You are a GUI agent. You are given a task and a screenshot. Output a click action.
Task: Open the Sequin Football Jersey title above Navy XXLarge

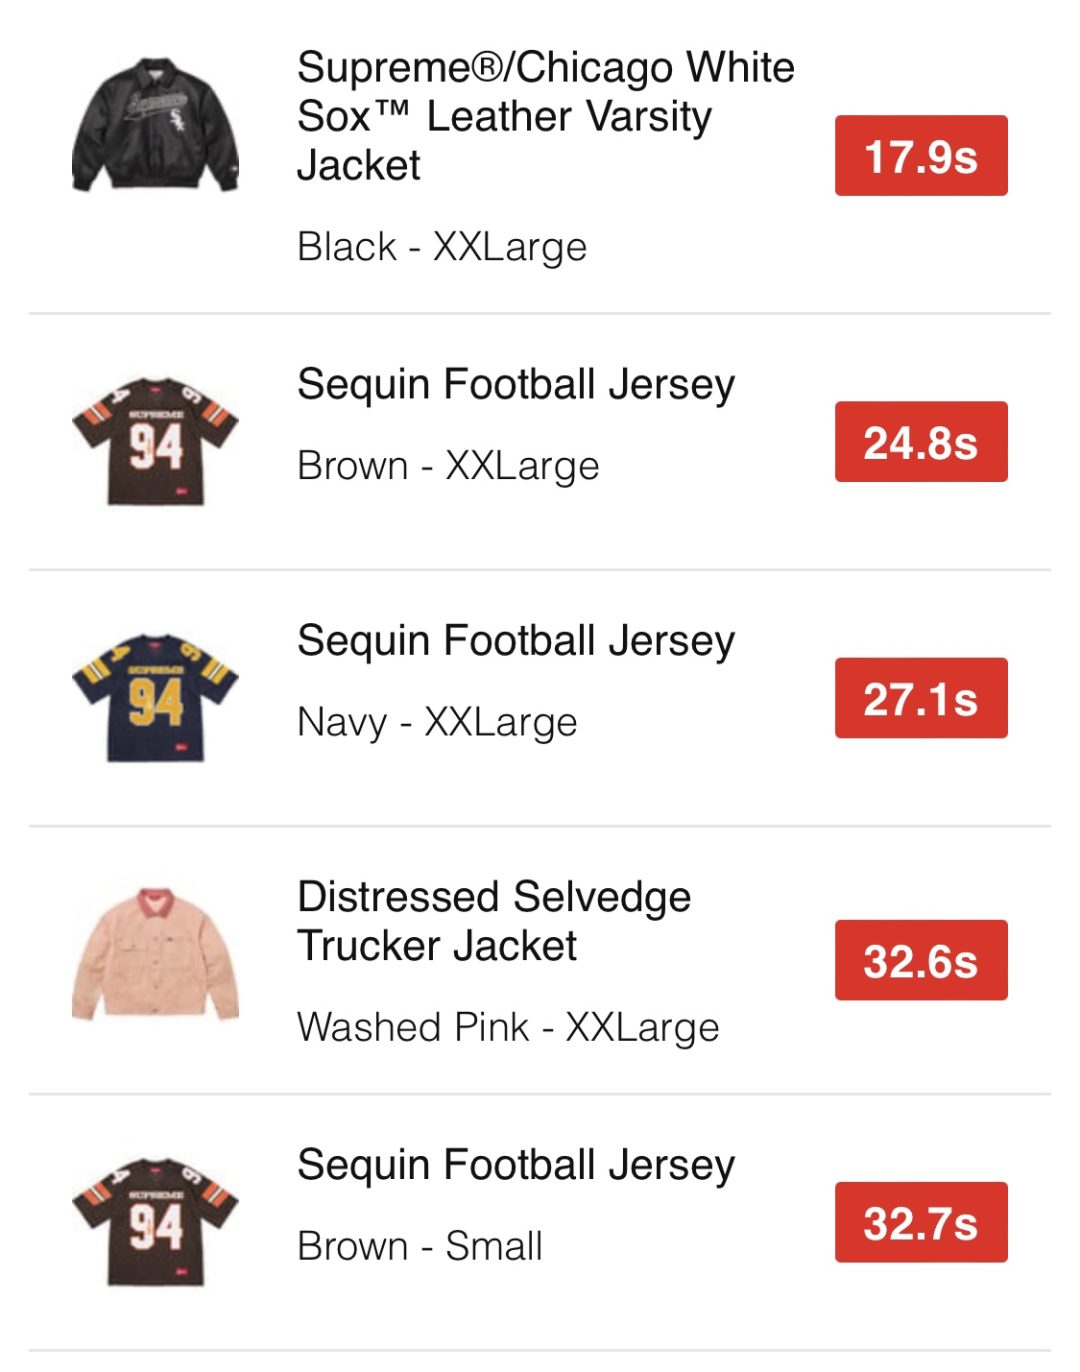coord(516,641)
